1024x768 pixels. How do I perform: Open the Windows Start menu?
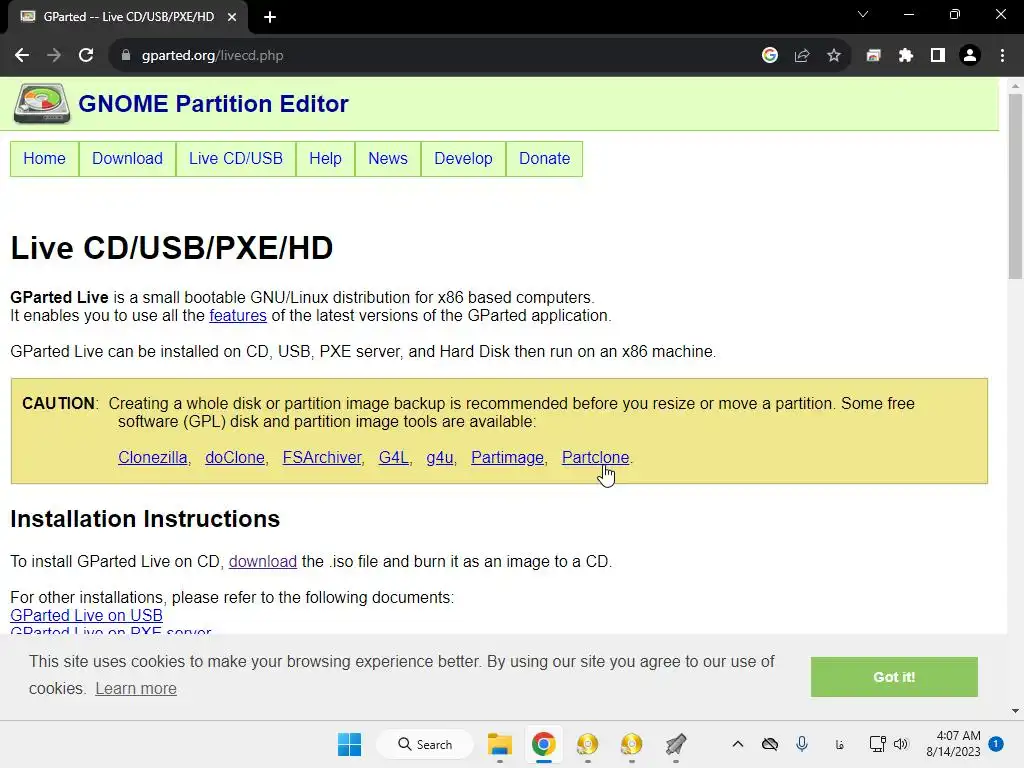(x=349, y=744)
